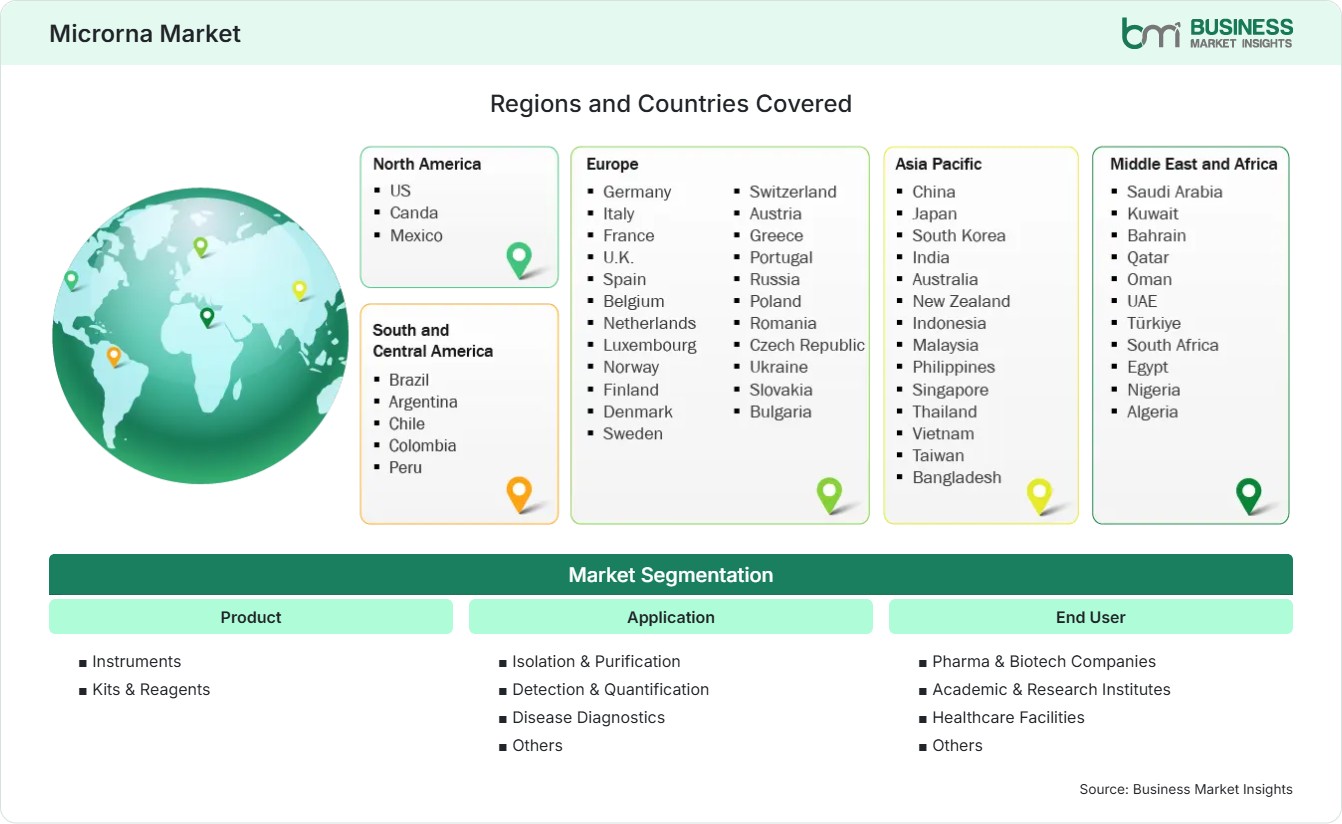The image size is (1342, 824).
Task: Click Czech Republic in Europe list
Action: 807,345
